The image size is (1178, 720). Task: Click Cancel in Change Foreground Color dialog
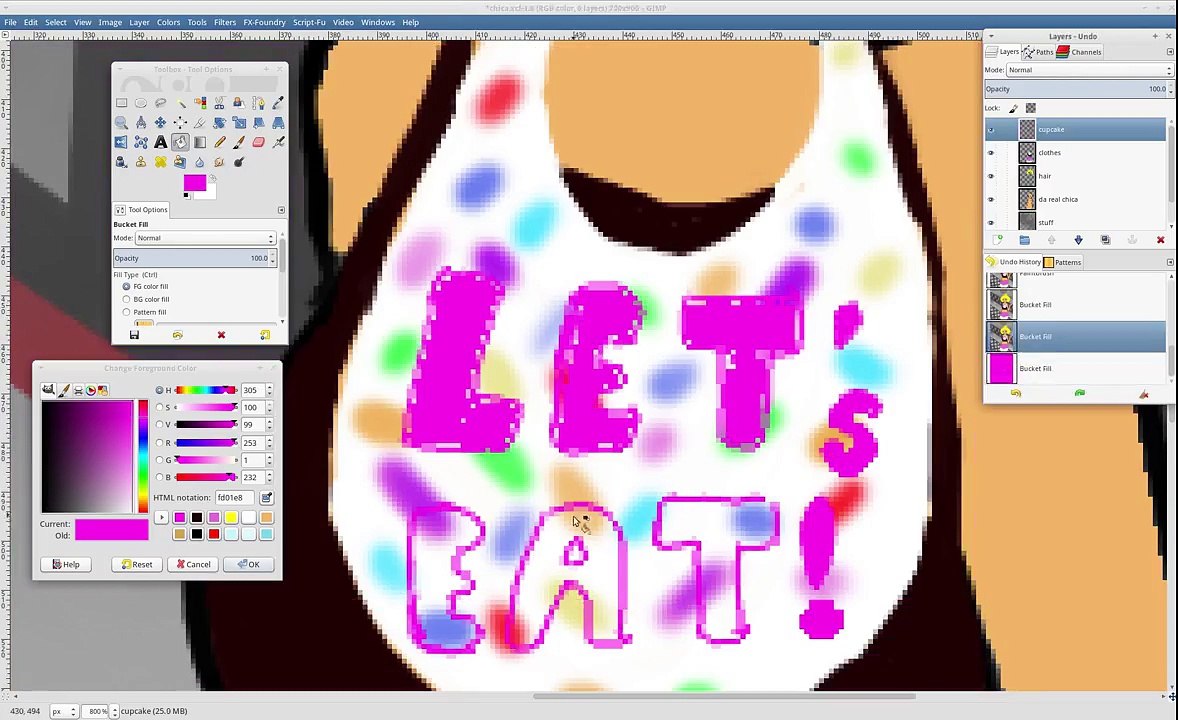[x=193, y=564]
